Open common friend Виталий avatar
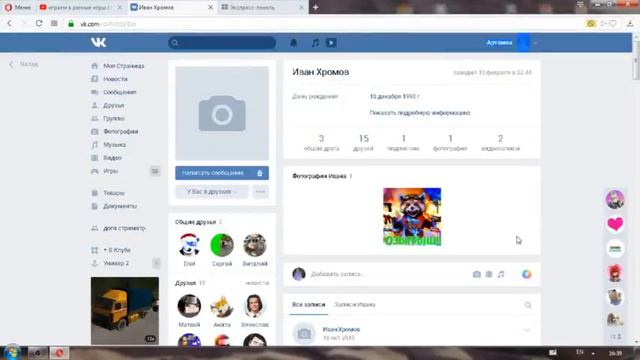The width and height of the screenshot is (640, 360). coord(255,245)
